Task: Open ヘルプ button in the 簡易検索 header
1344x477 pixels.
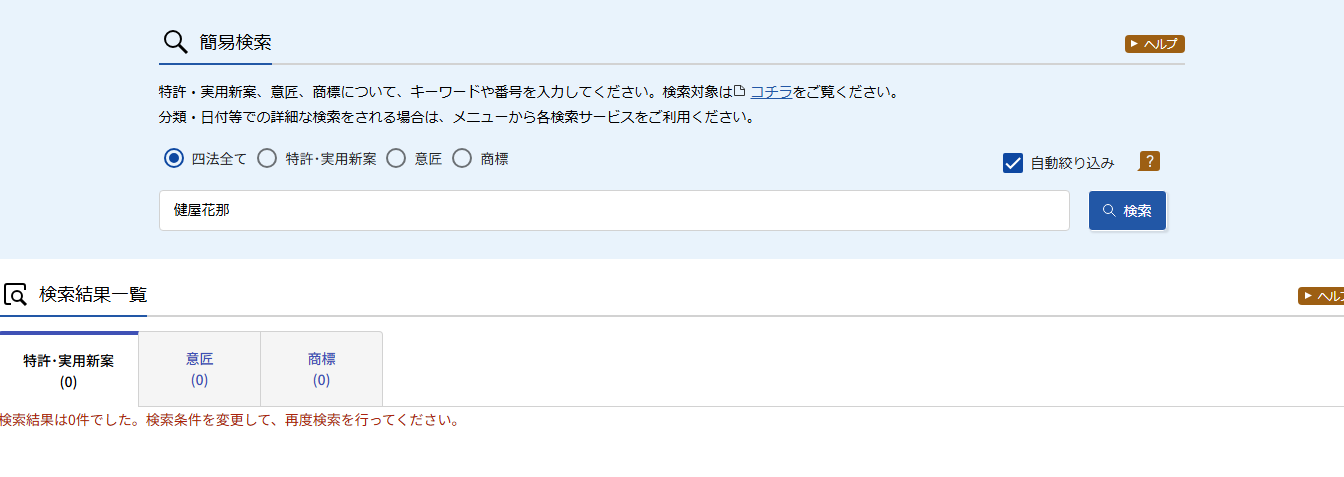Action: 1155,44
